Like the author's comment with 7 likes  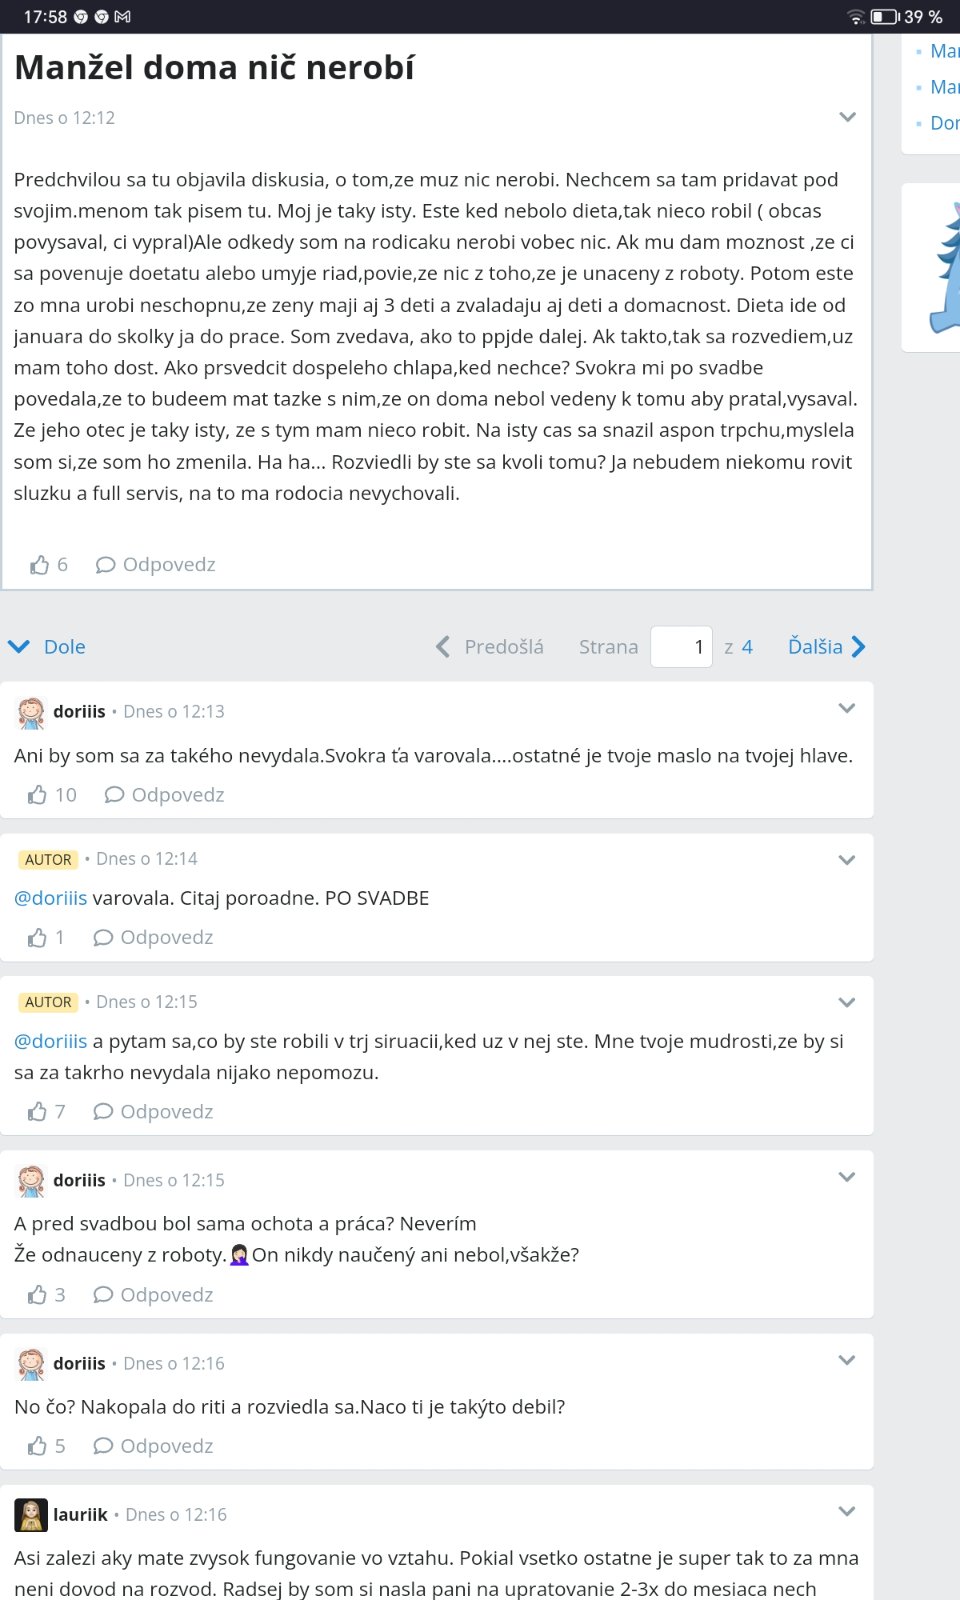point(38,1112)
